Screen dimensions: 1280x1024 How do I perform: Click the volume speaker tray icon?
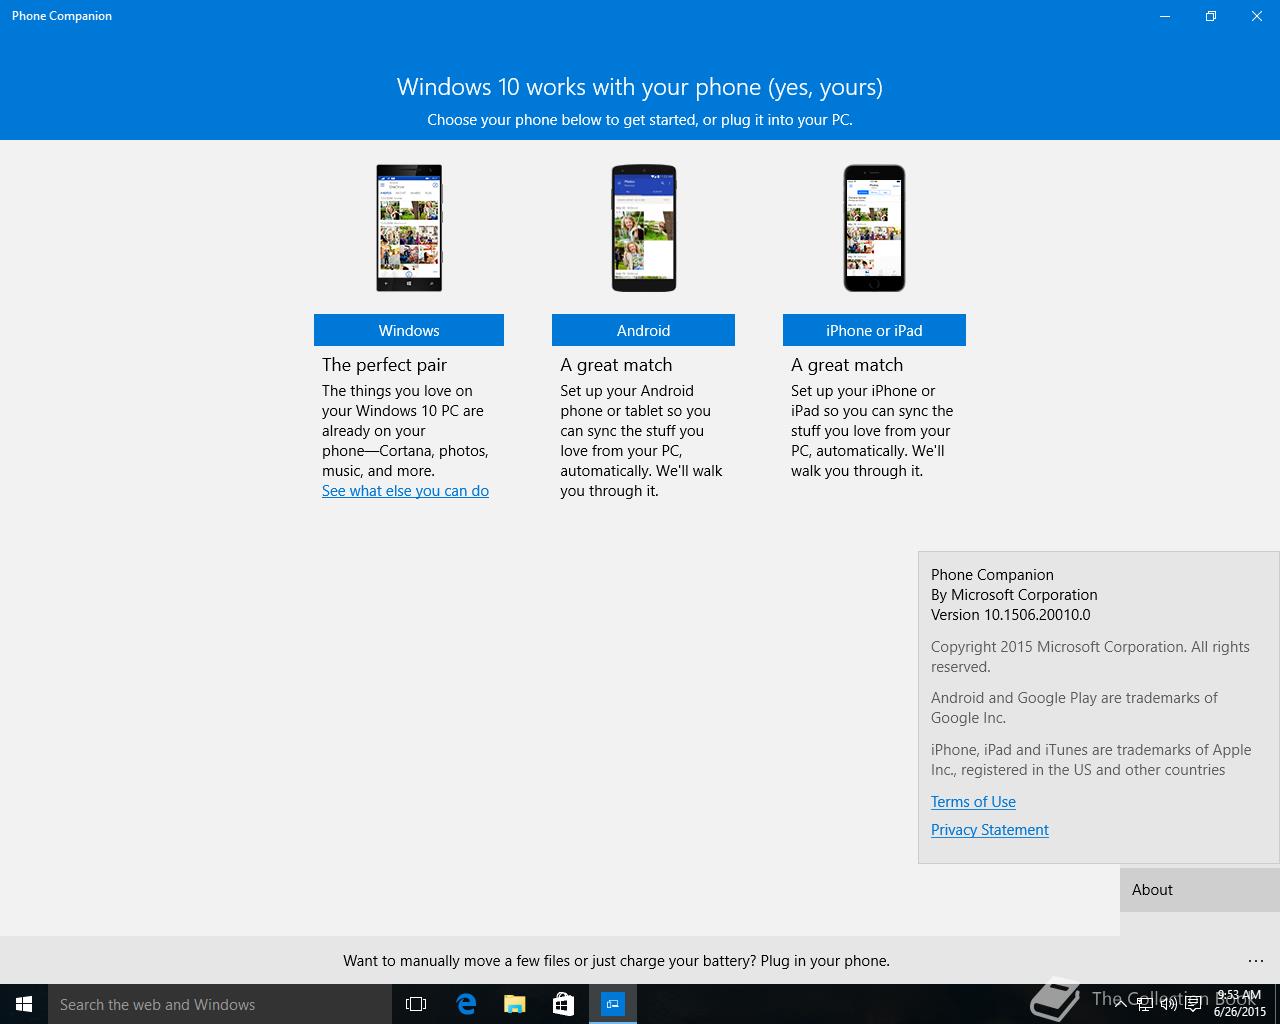point(1168,1004)
